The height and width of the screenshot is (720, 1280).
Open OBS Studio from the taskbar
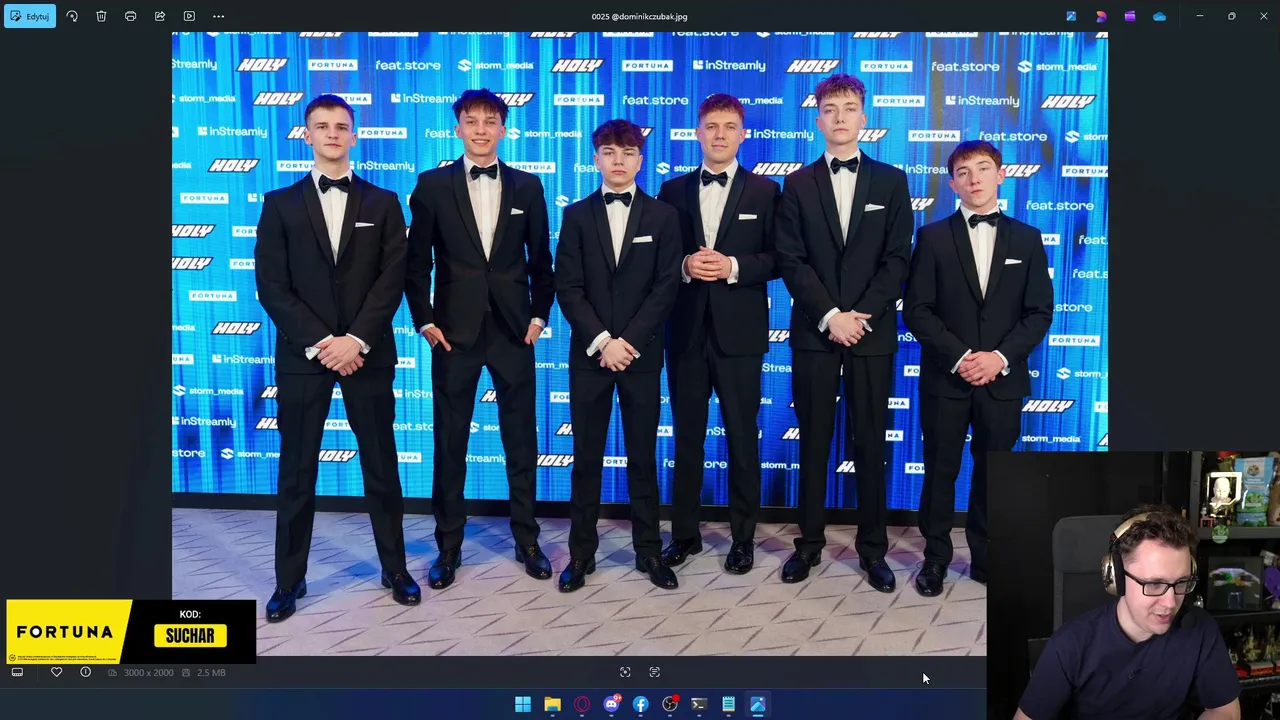(x=670, y=704)
